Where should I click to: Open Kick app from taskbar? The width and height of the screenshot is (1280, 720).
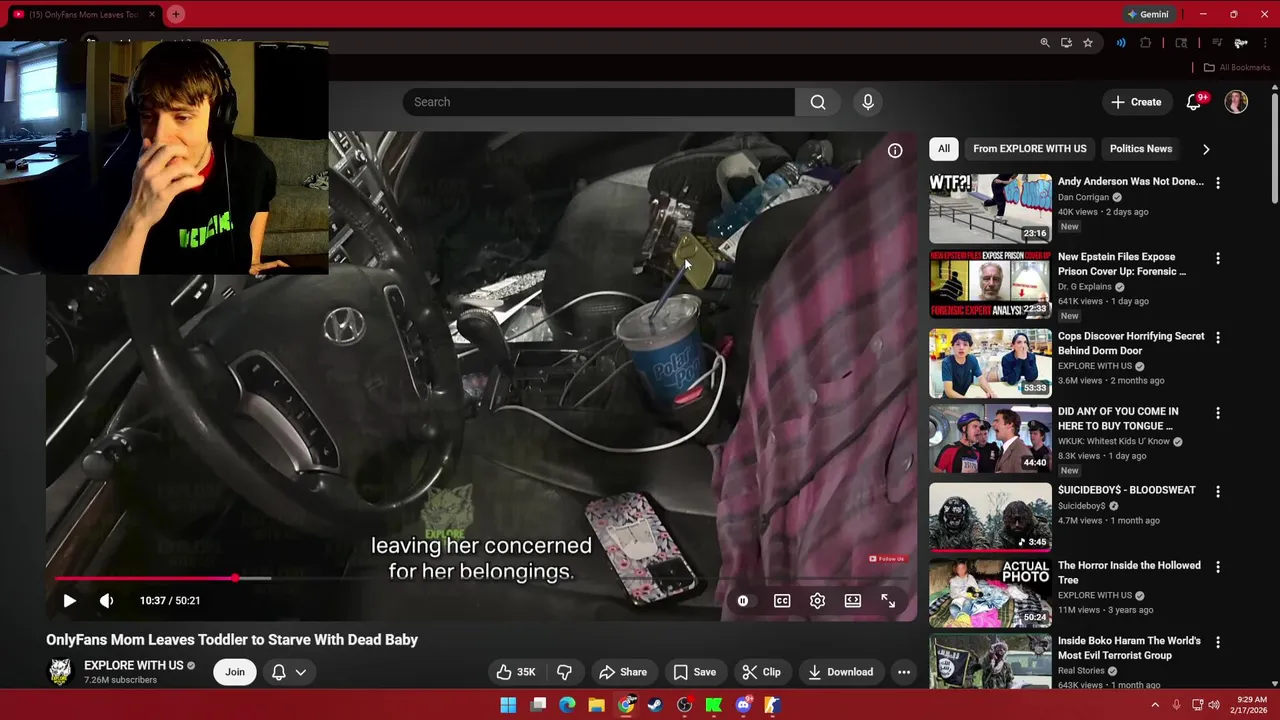point(714,705)
